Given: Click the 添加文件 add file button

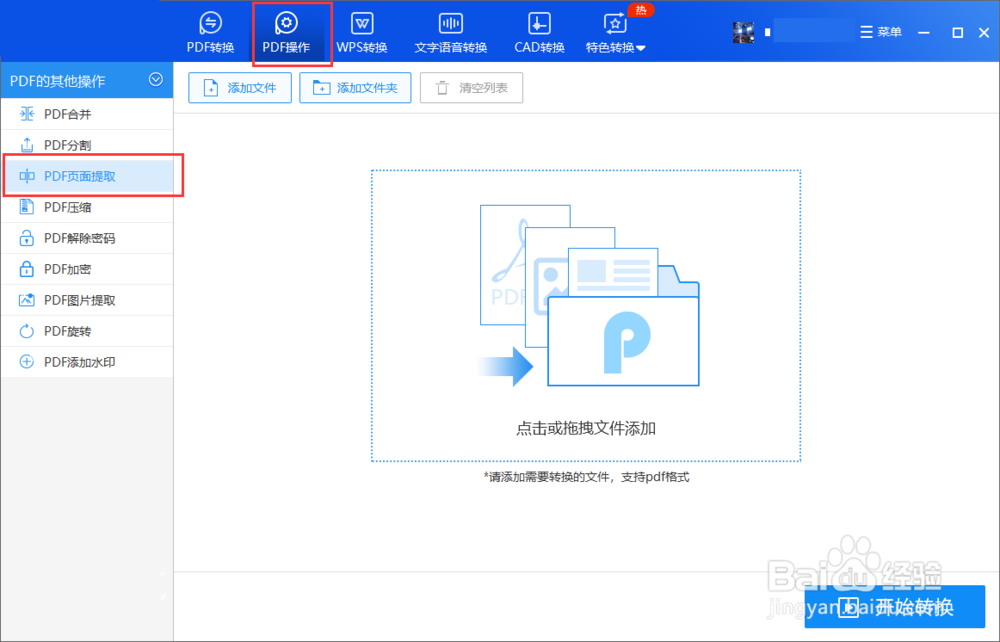Looking at the screenshot, I should coord(239,88).
